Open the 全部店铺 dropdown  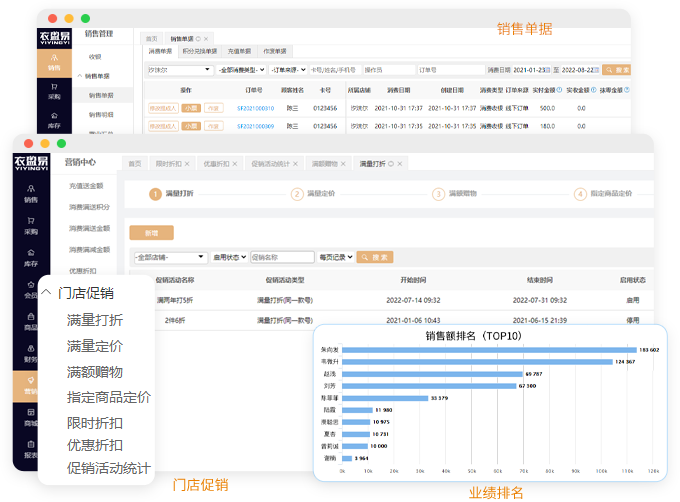[170, 257]
